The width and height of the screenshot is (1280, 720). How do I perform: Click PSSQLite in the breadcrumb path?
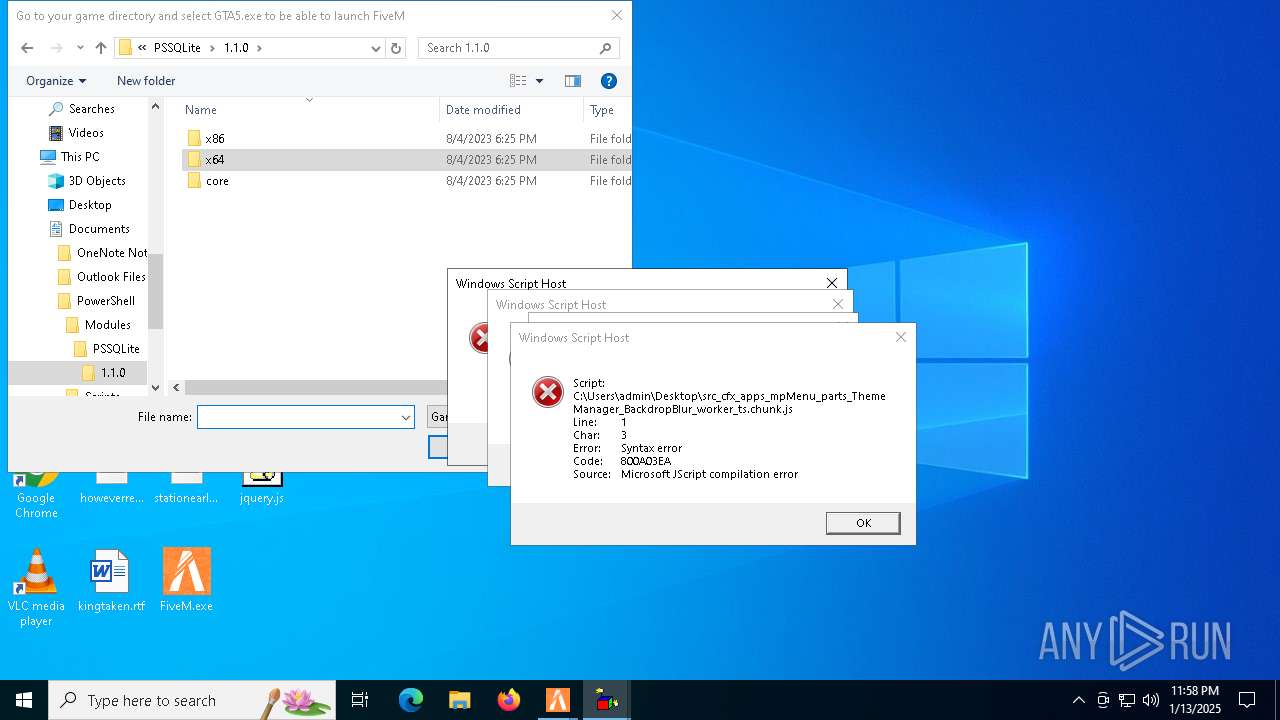click(x=177, y=48)
